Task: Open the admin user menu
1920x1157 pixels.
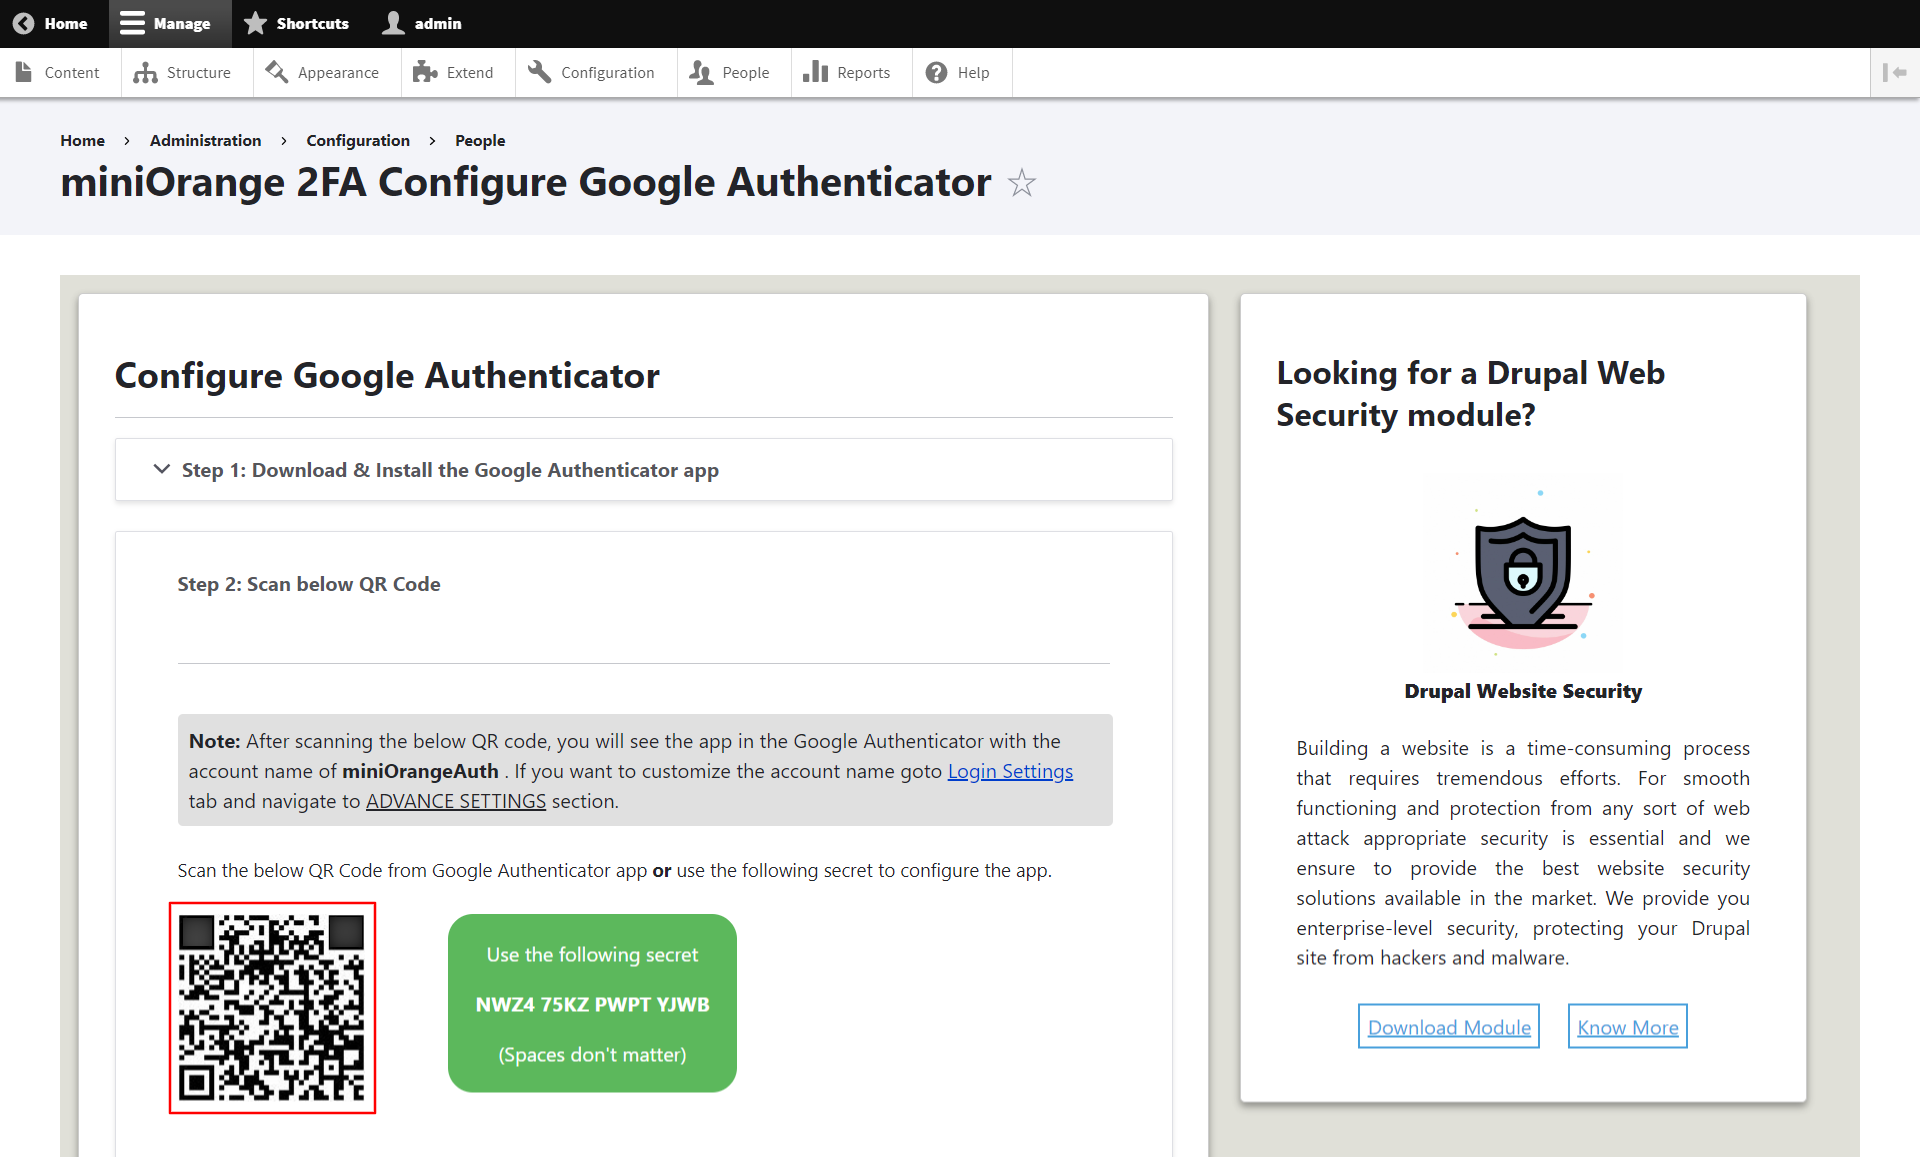Action: tap(422, 23)
